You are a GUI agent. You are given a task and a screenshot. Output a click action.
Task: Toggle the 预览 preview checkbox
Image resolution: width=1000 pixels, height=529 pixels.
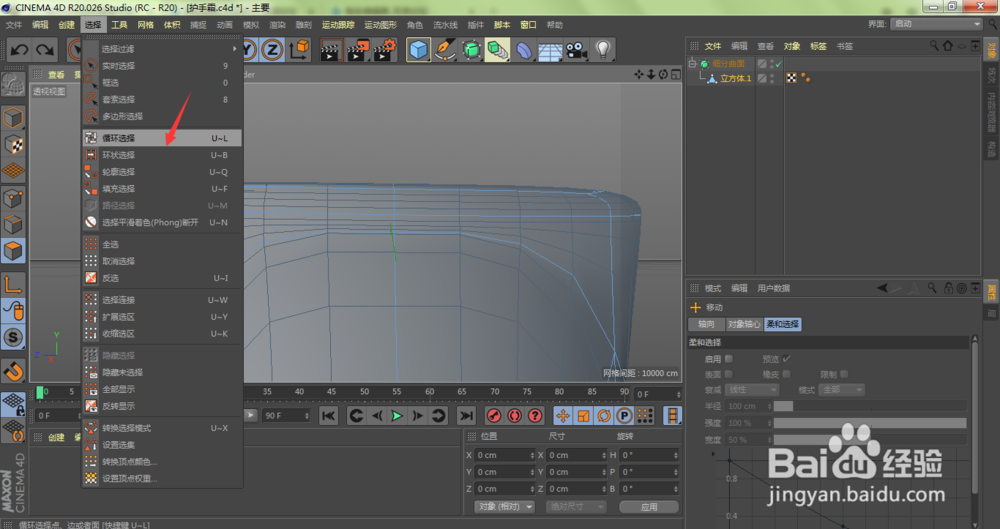point(786,358)
